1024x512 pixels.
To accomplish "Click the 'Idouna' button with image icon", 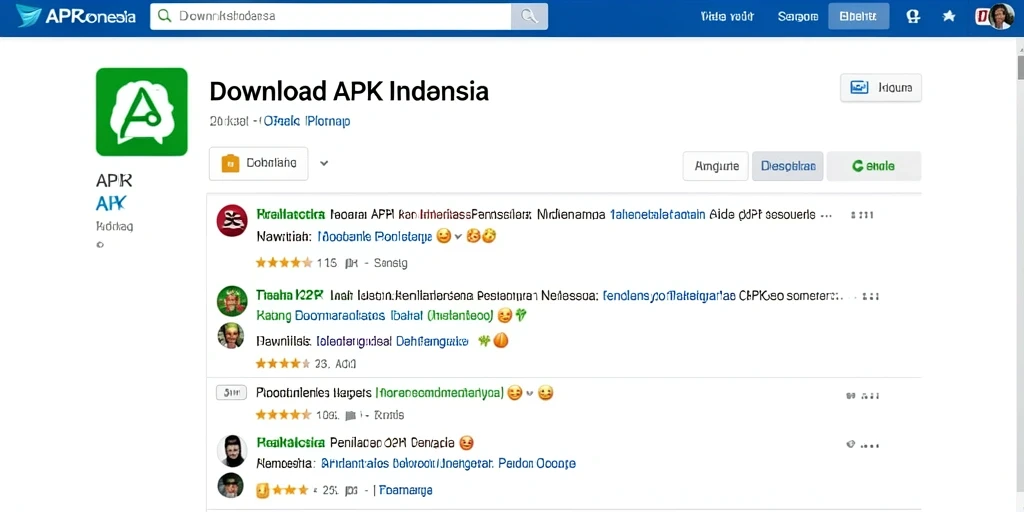I will click(881, 88).
